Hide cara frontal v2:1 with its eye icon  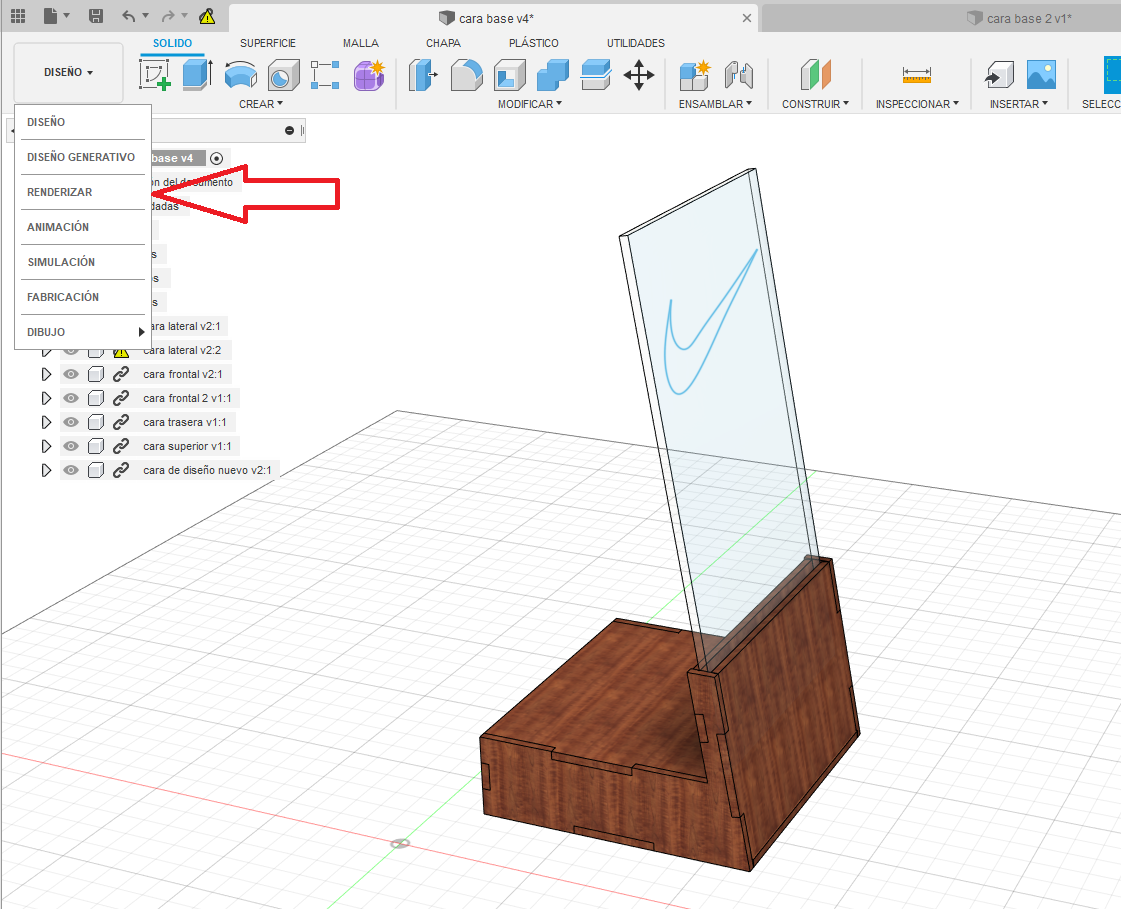click(71, 374)
